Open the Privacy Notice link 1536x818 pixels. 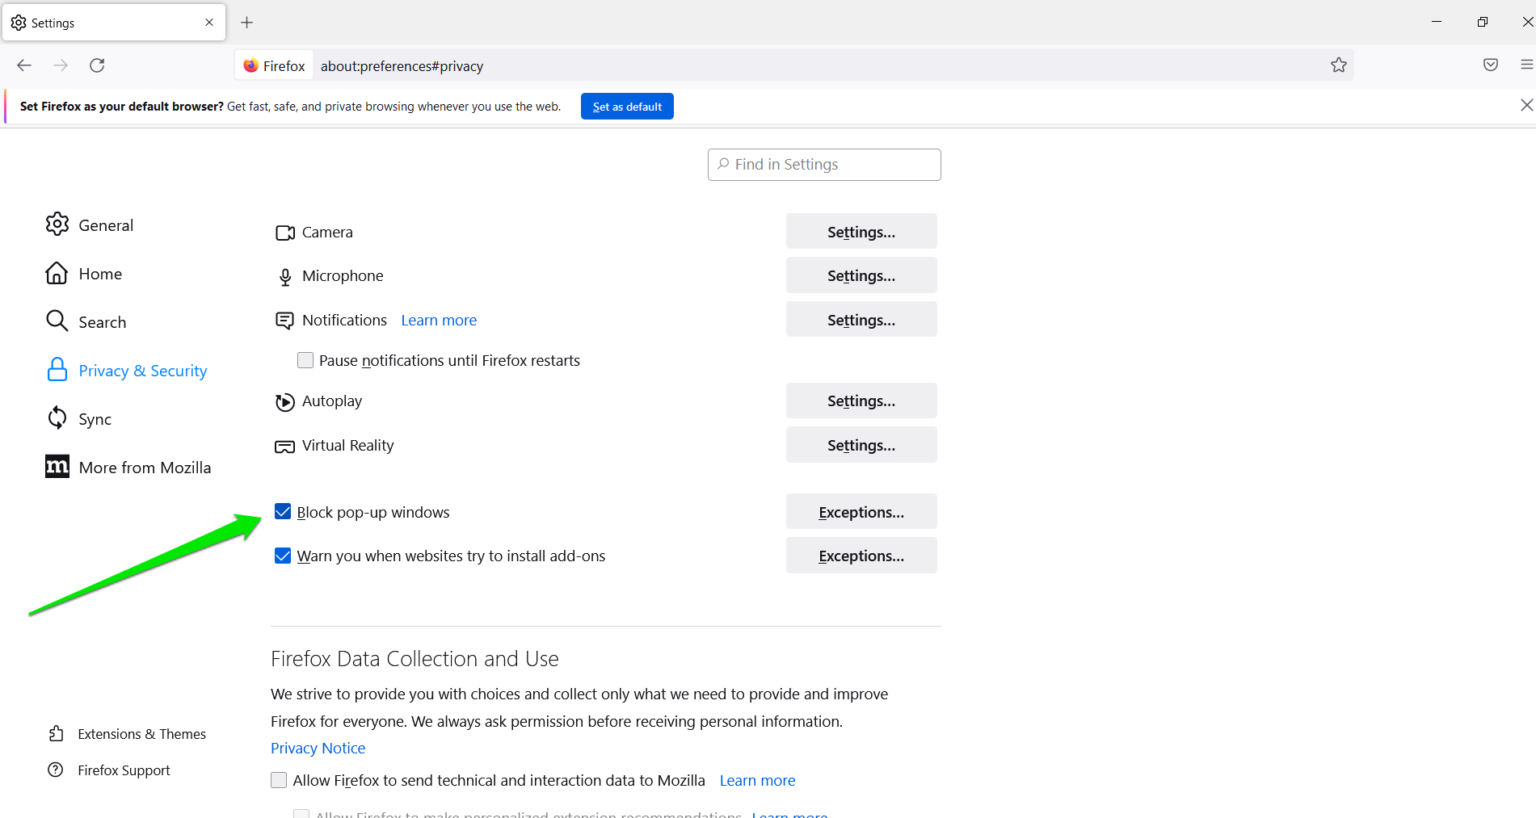coord(317,747)
